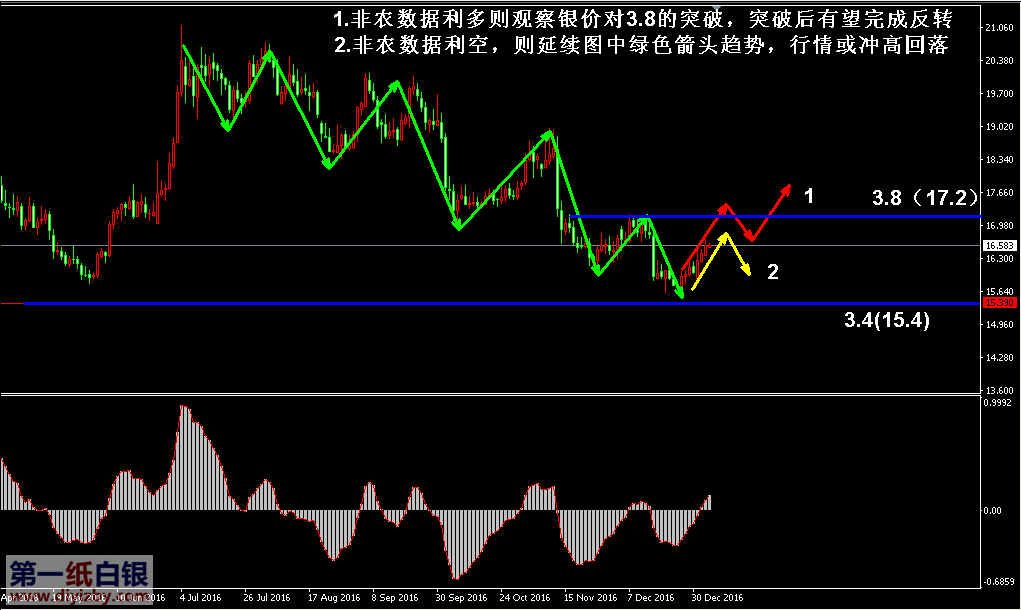Screen dimensions: 1021x610
Task: Click the green arrow peak near 24 Oct 2016
Action: click(x=549, y=133)
